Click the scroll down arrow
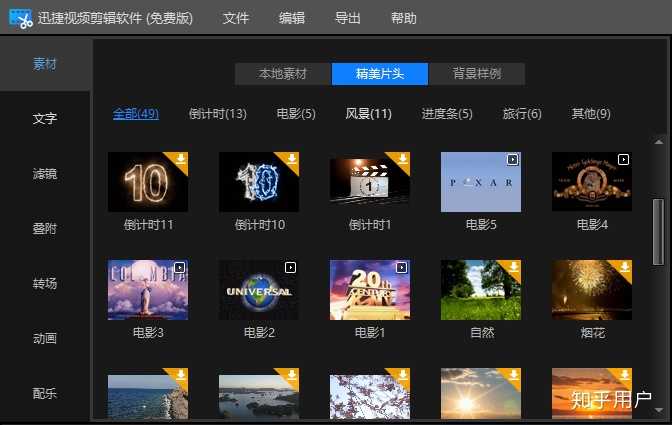Viewport: 672px width, 425px height. (x=659, y=410)
